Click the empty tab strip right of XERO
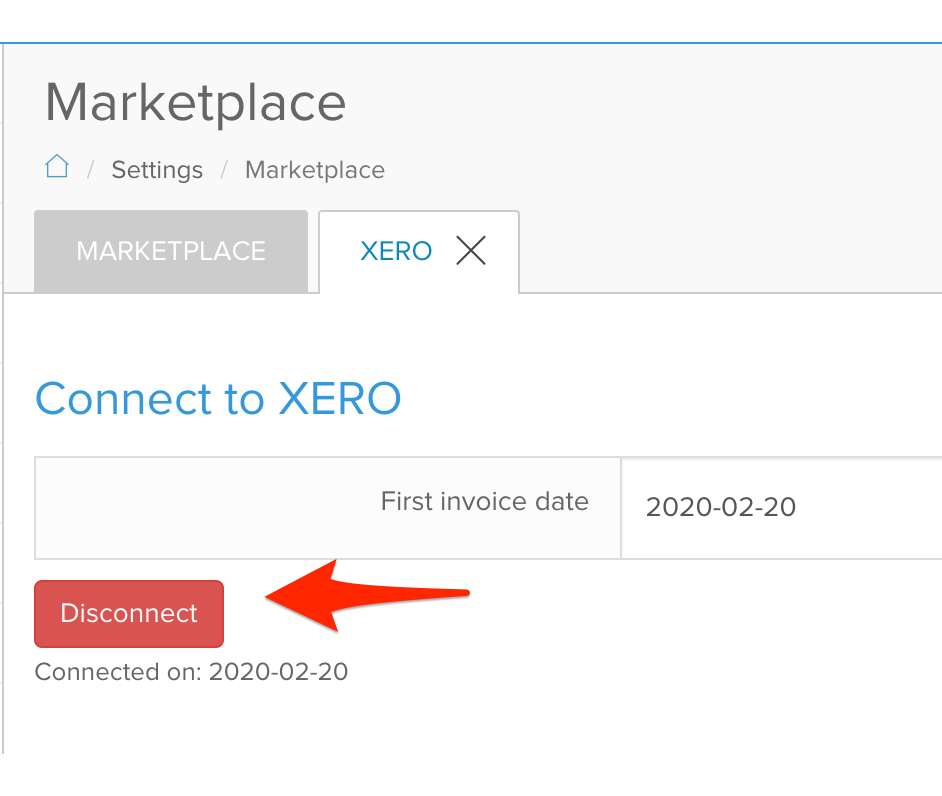 730,255
